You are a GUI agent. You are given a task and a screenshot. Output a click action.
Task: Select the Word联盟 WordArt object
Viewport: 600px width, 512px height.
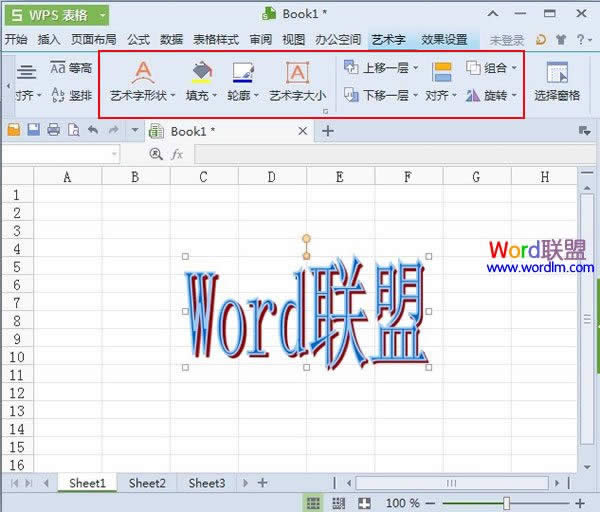coord(306,312)
